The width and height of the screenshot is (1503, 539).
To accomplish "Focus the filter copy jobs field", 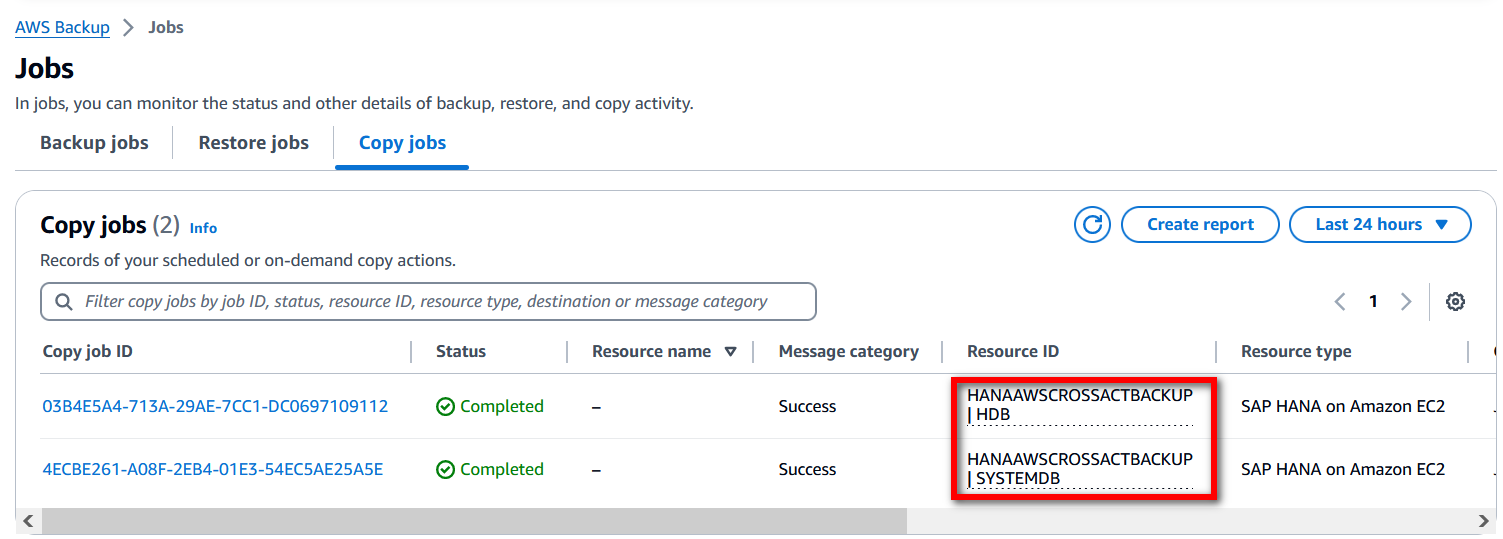I will pyautogui.click(x=428, y=302).
